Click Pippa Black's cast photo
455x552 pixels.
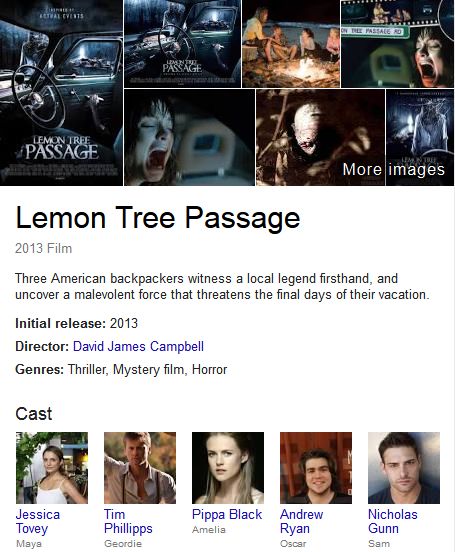[x=228, y=468]
